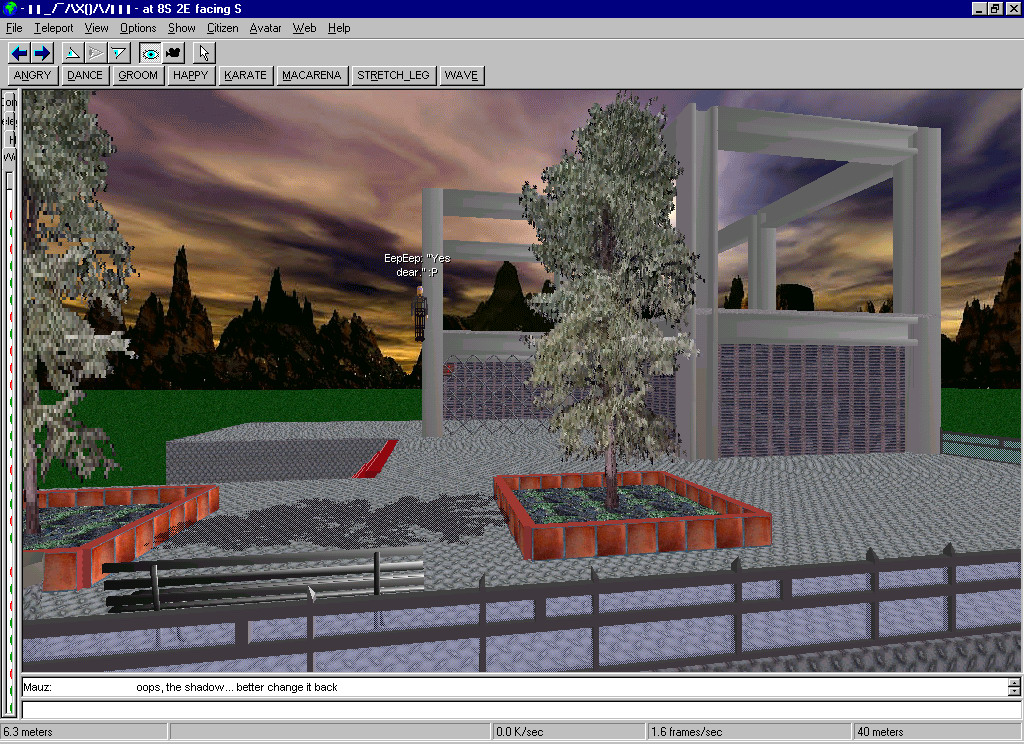Open the Citizen menu
Screen dimensions: 1024x744
[x=222, y=28]
